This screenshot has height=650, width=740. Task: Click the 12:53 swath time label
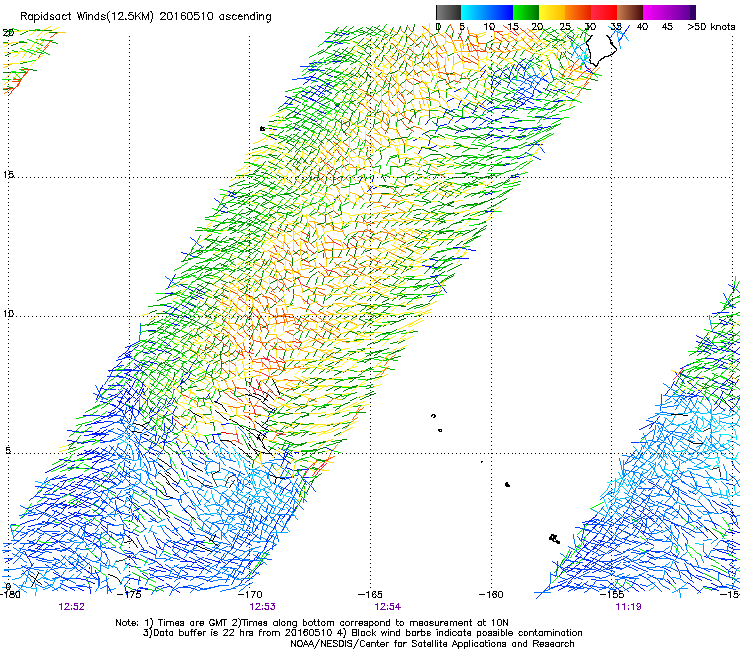262,607
